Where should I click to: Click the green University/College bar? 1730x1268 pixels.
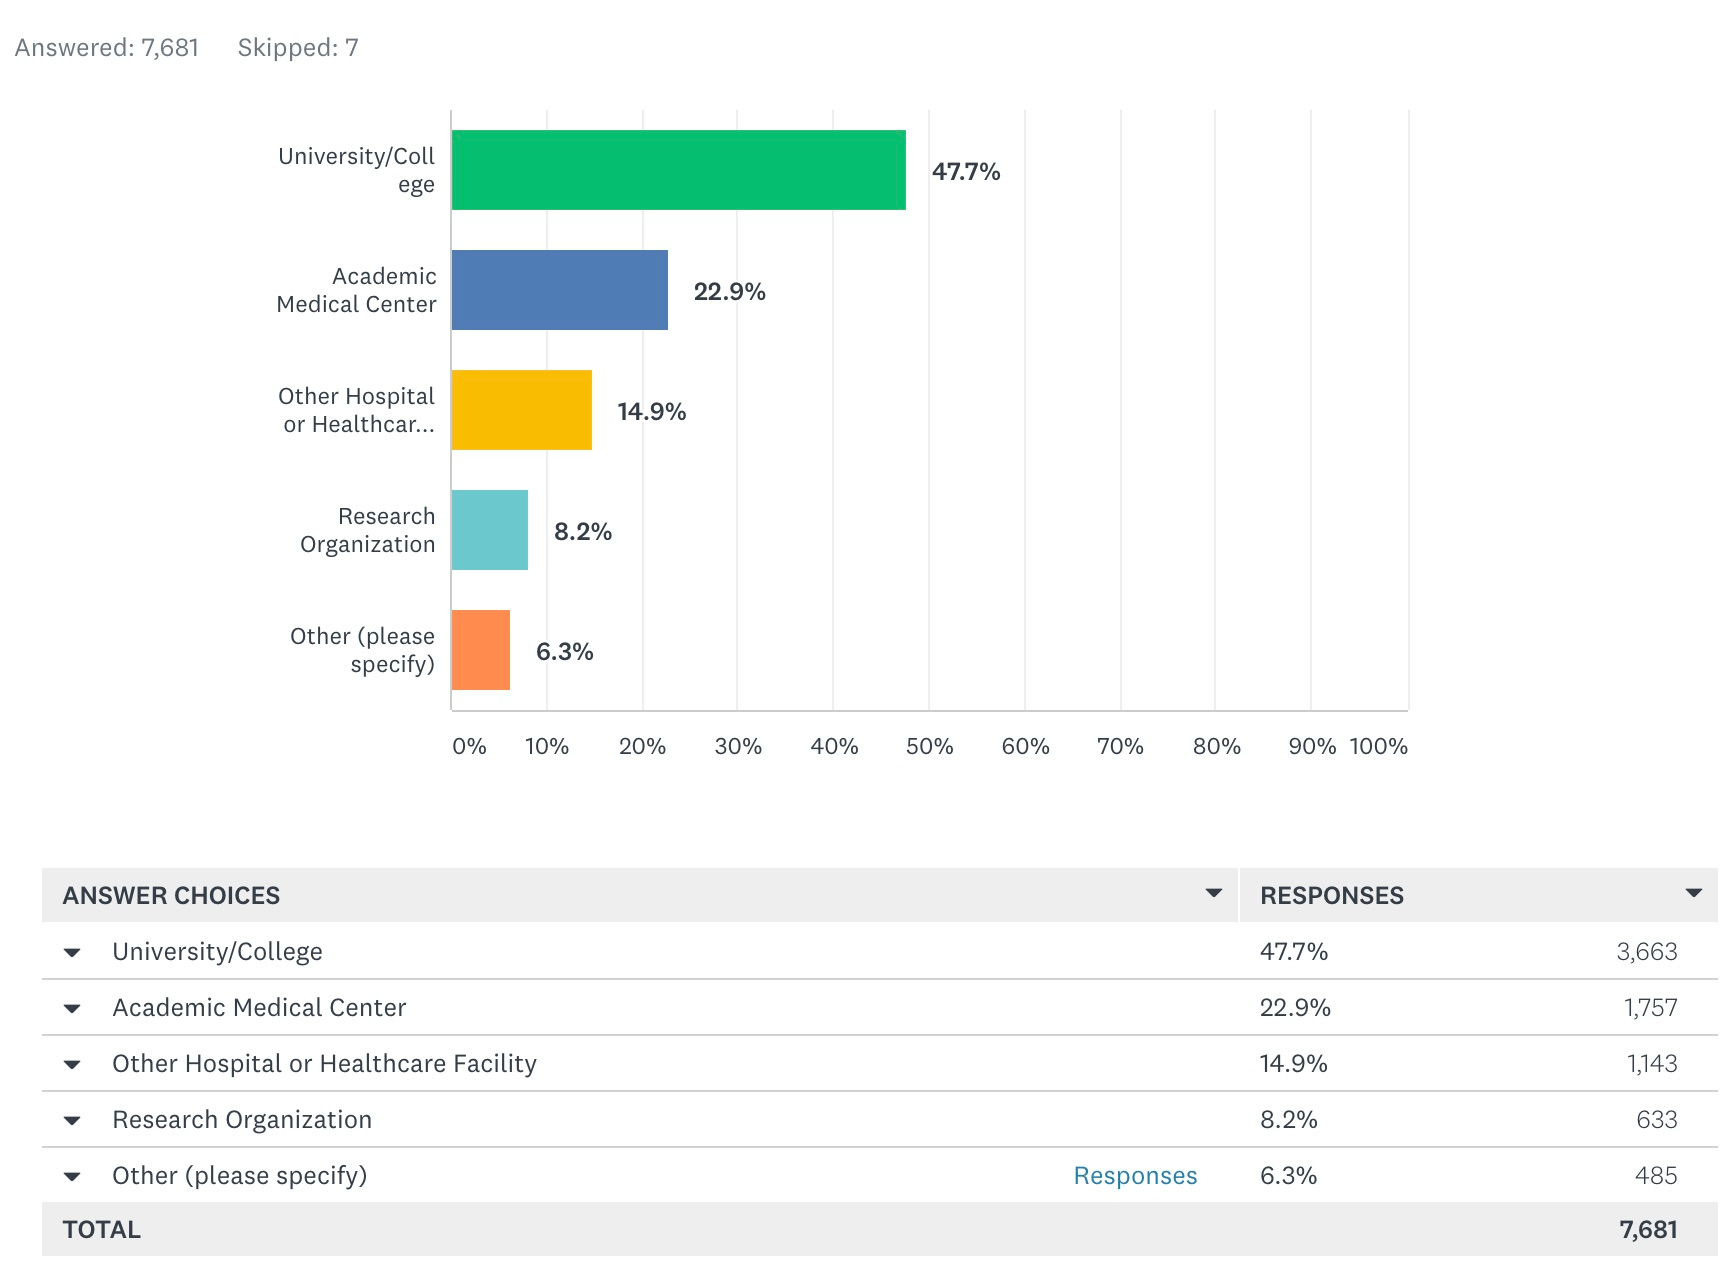[678, 170]
